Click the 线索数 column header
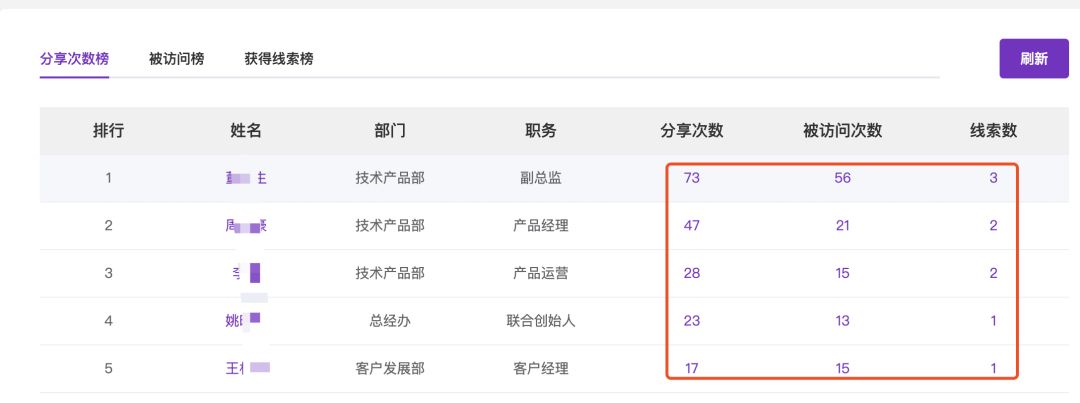Screen dimensions: 1080x403 pos(993,131)
